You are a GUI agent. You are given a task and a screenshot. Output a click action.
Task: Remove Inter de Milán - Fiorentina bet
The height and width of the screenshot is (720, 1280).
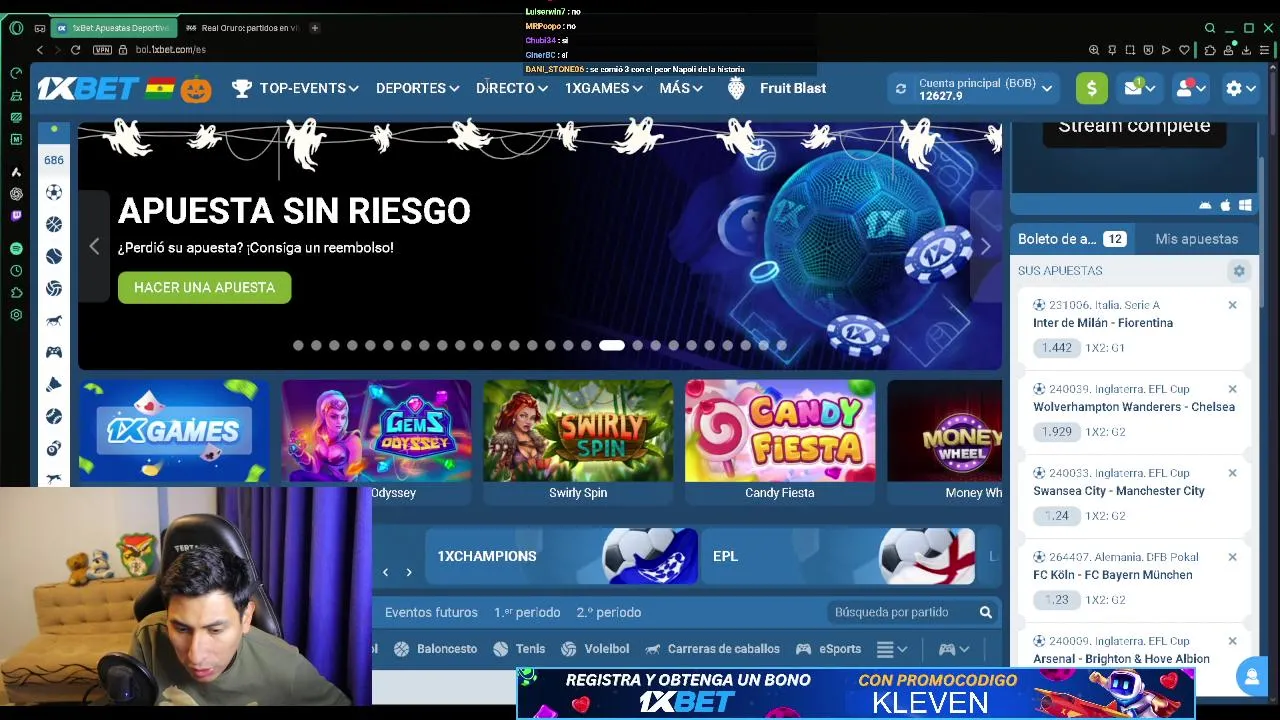pyautogui.click(x=1232, y=305)
